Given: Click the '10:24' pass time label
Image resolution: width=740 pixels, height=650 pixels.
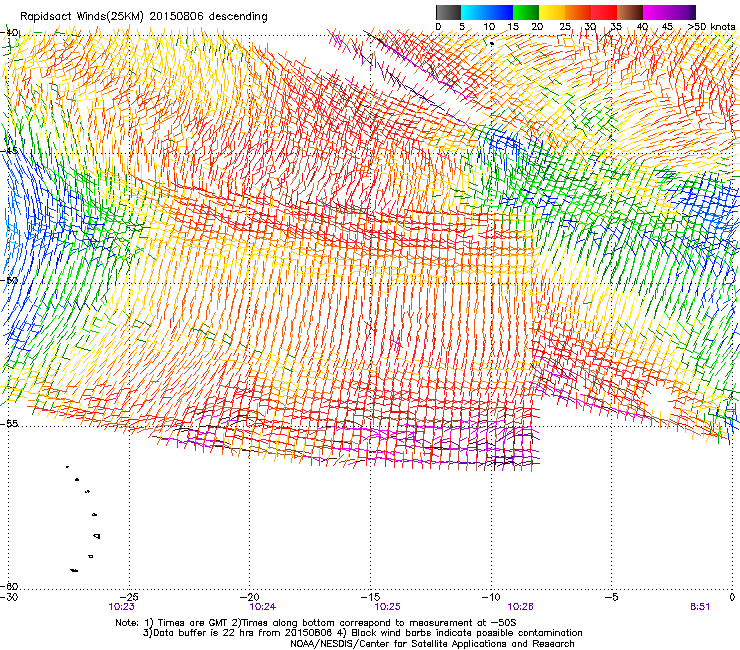Looking at the screenshot, I should pyautogui.click(x=263, y=607).
